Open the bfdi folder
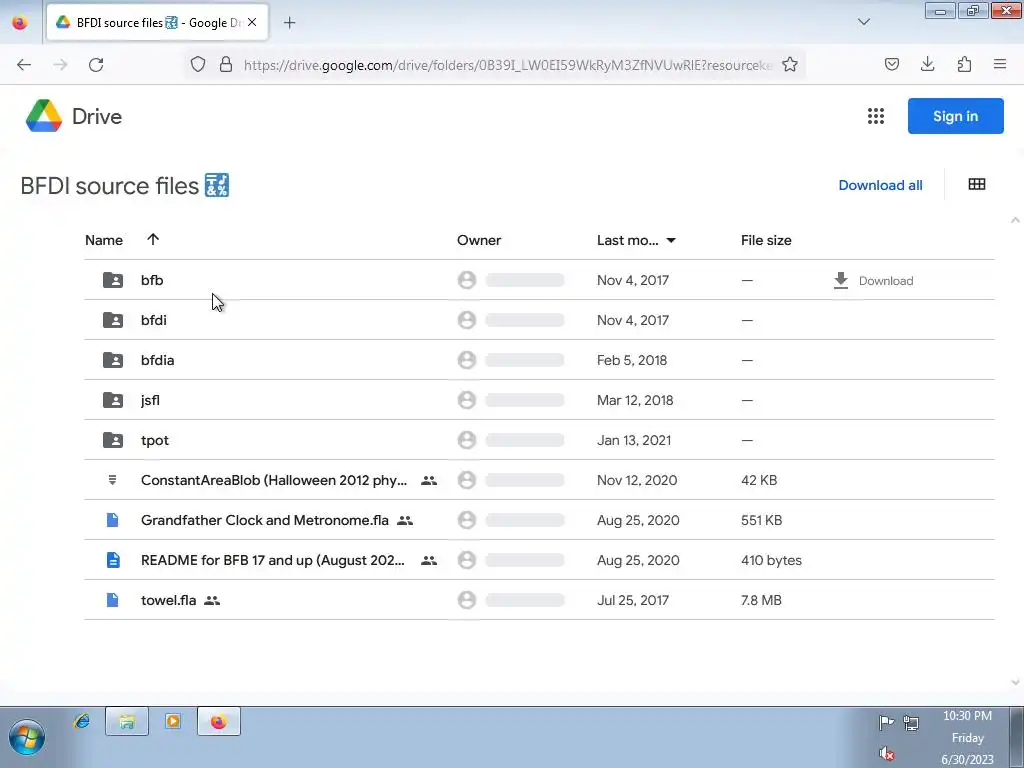Screen dimensions: 1024x768 click(153, 320)
